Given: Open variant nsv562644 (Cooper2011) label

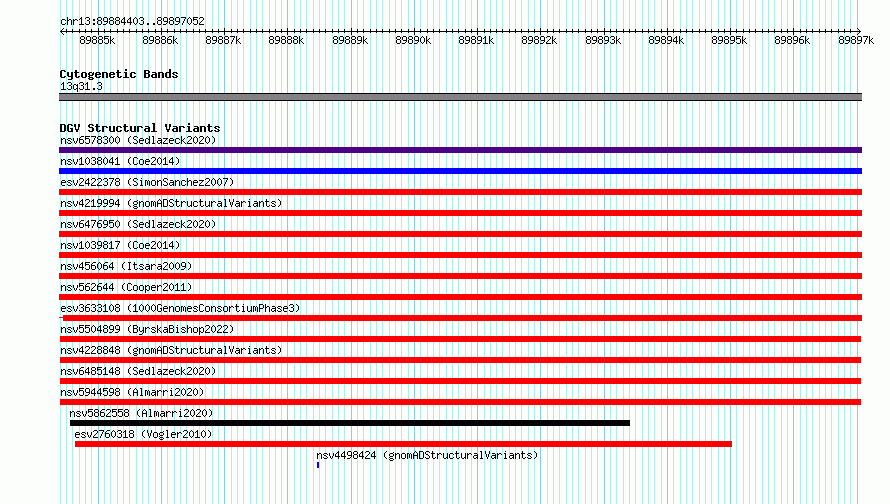Looking at the screenshot, I should point(126,287).
